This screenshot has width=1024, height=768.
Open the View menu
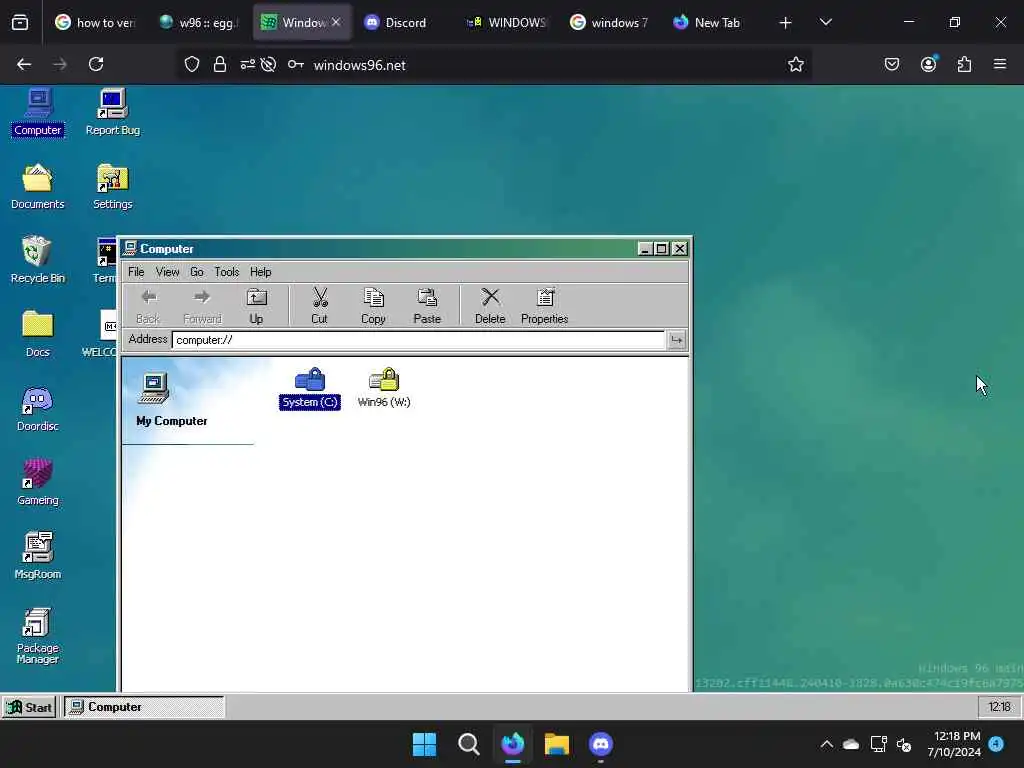click(x=167, y=272)
